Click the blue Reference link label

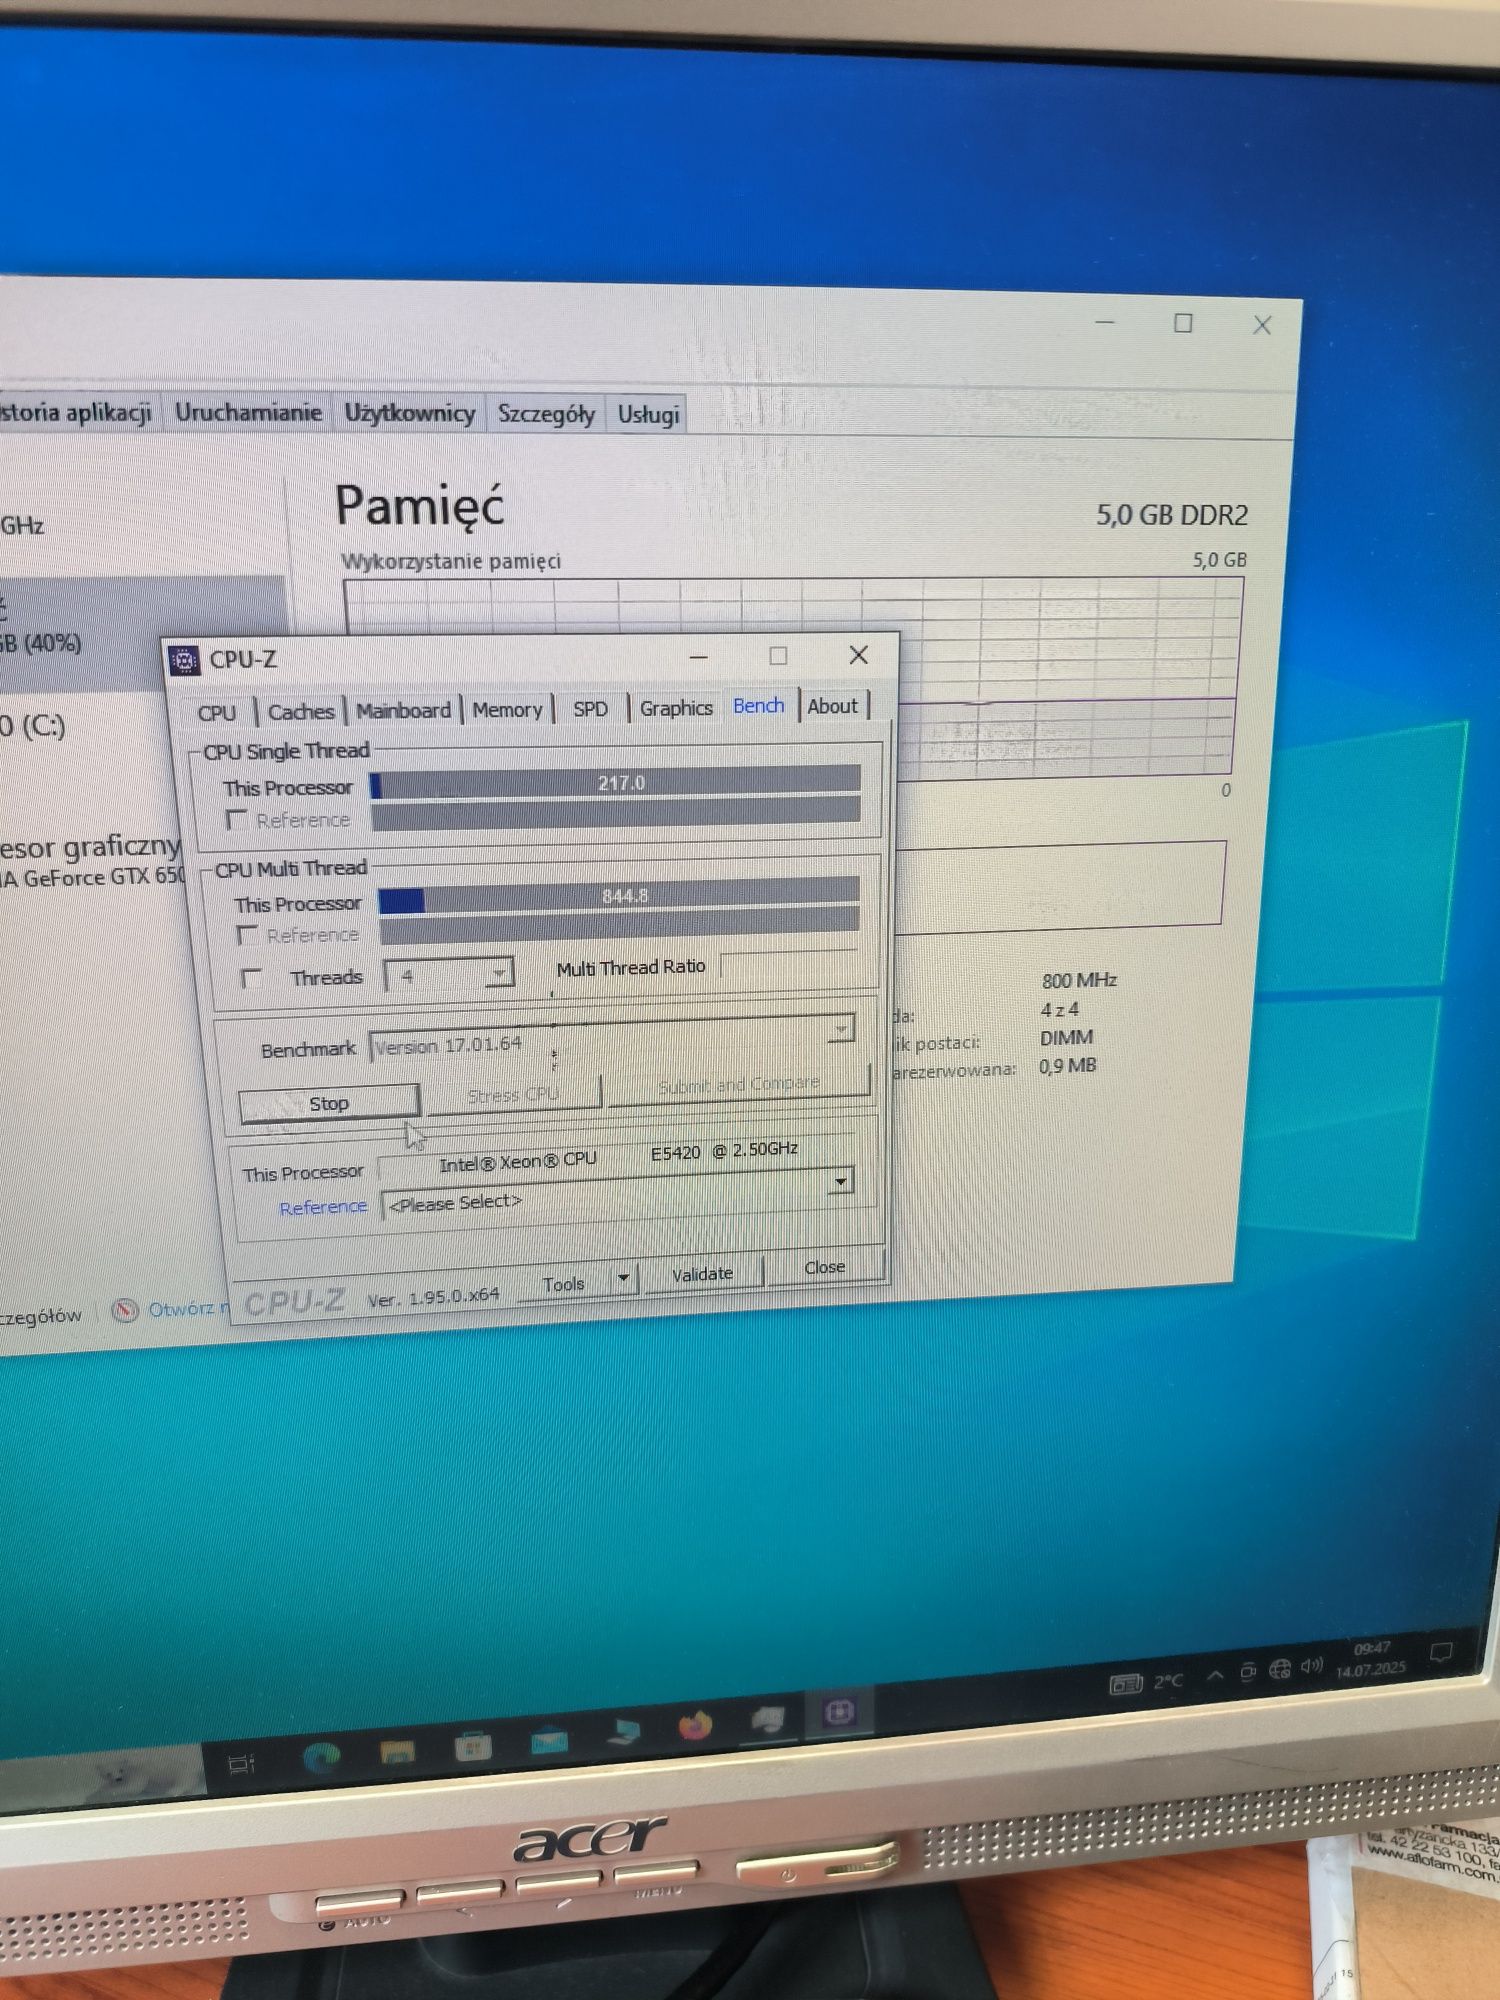pos(323,1207)
